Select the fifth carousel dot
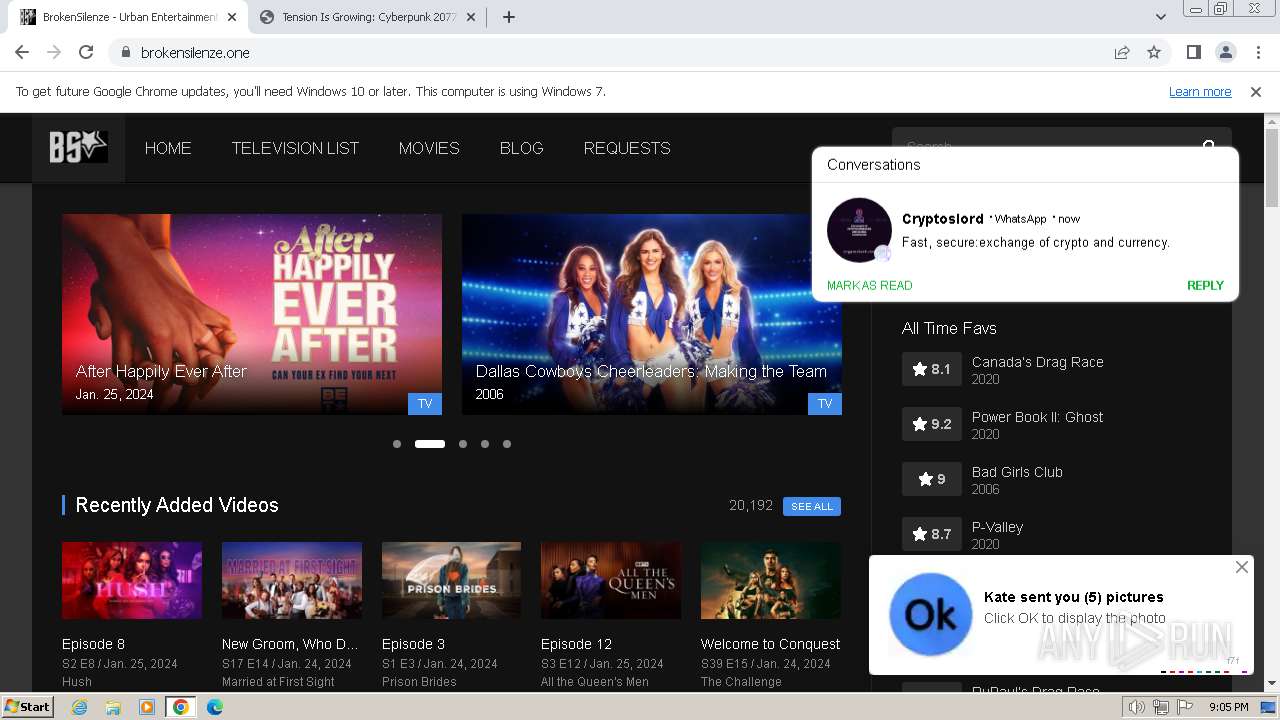This screenshot has width=1280, height=720. (507, 444)
